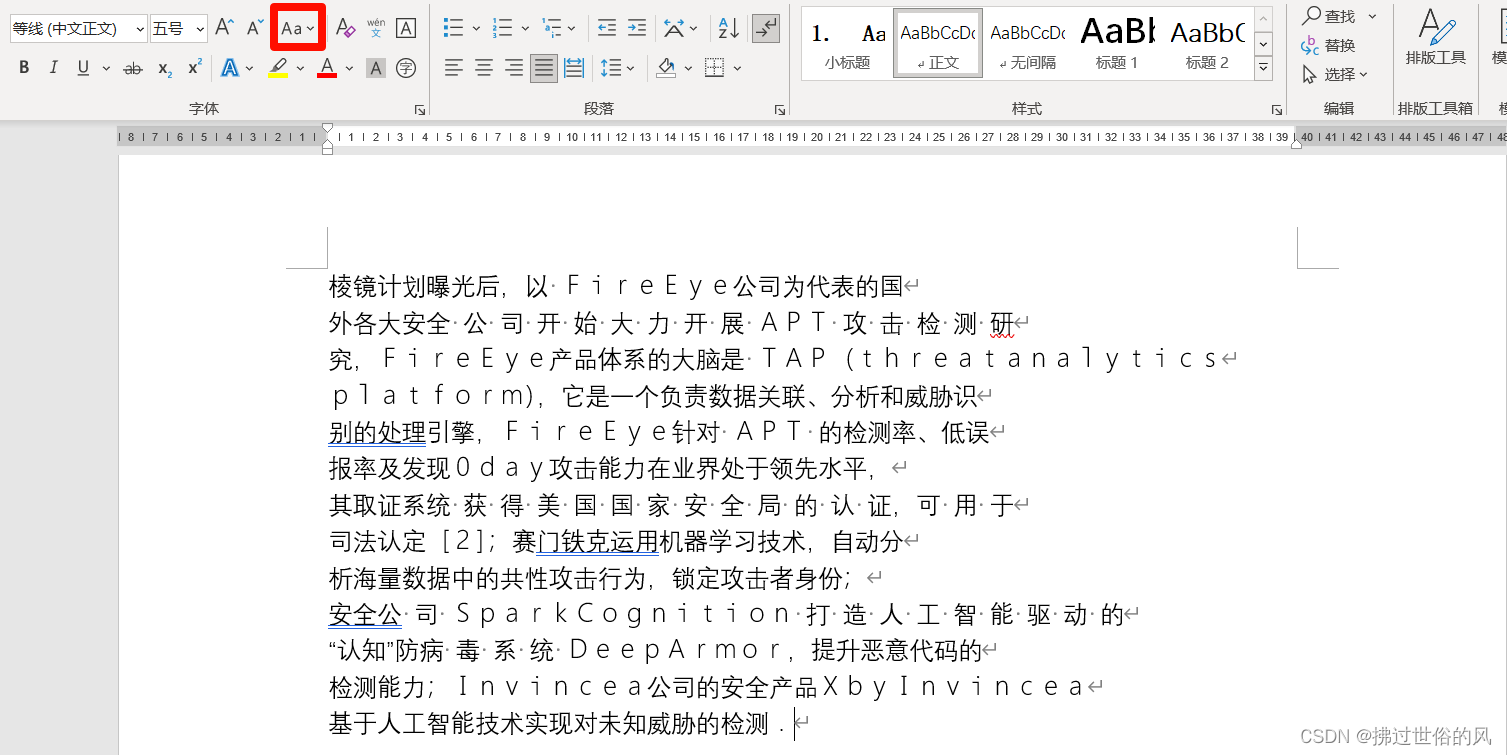
Task: Expand the find (查找) options arrow
Action: point(1372,16)
